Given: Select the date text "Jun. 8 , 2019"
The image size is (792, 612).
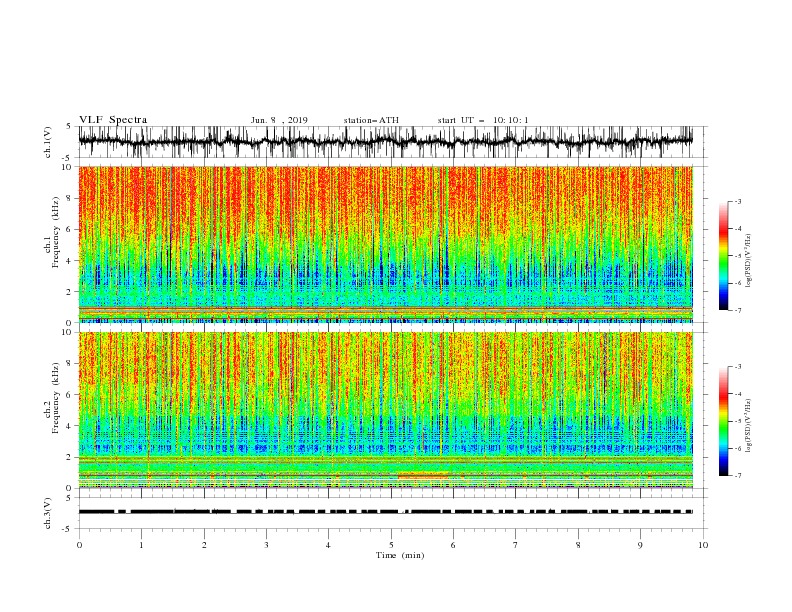Looking at the screenshot, I should pyautogui.click(x=279, y=120).
